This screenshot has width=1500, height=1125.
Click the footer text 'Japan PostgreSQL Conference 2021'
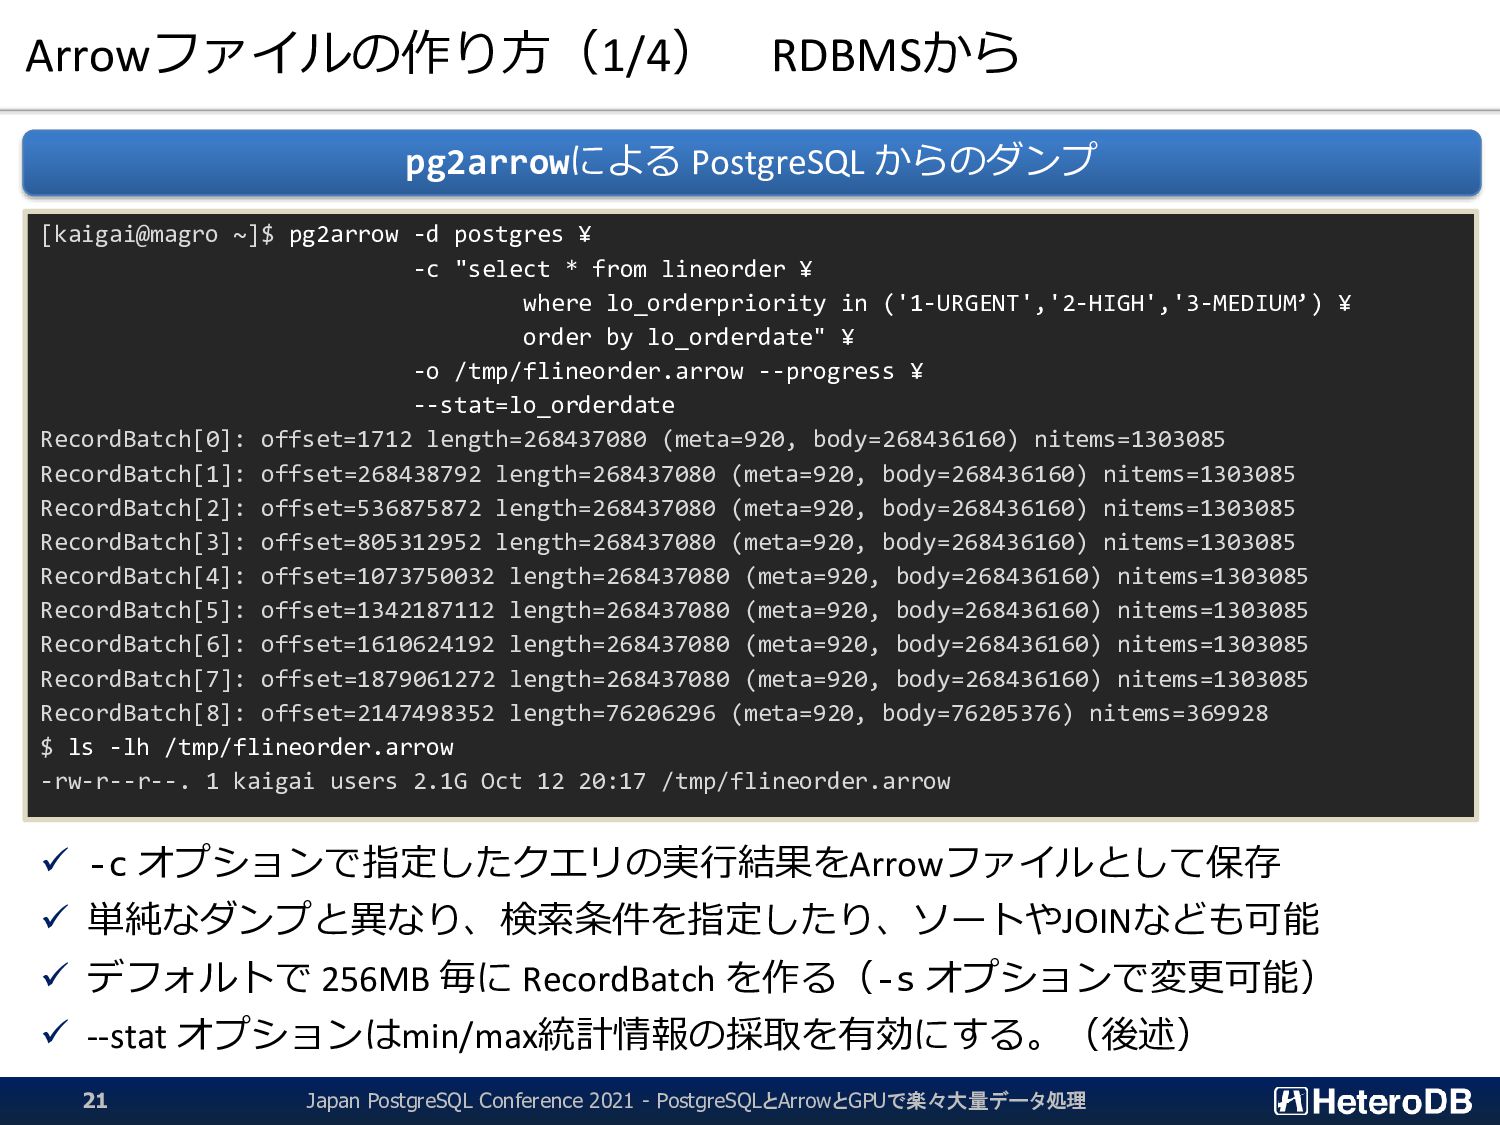pyautogui.click(x=470, y=1101)
